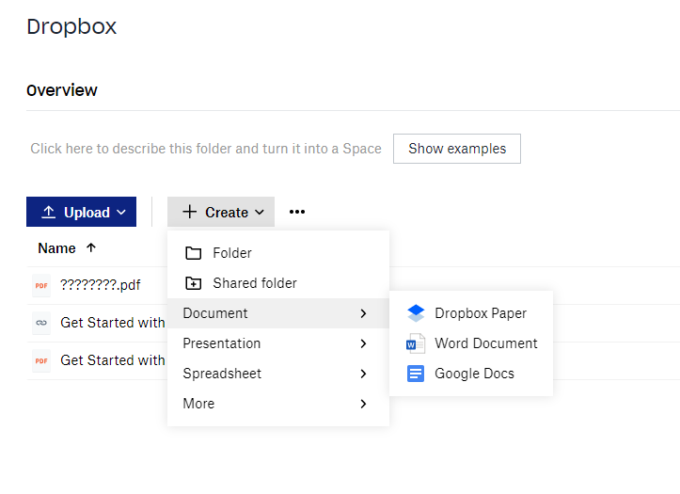Click PDF icon in the last file row

click(41, 360)
